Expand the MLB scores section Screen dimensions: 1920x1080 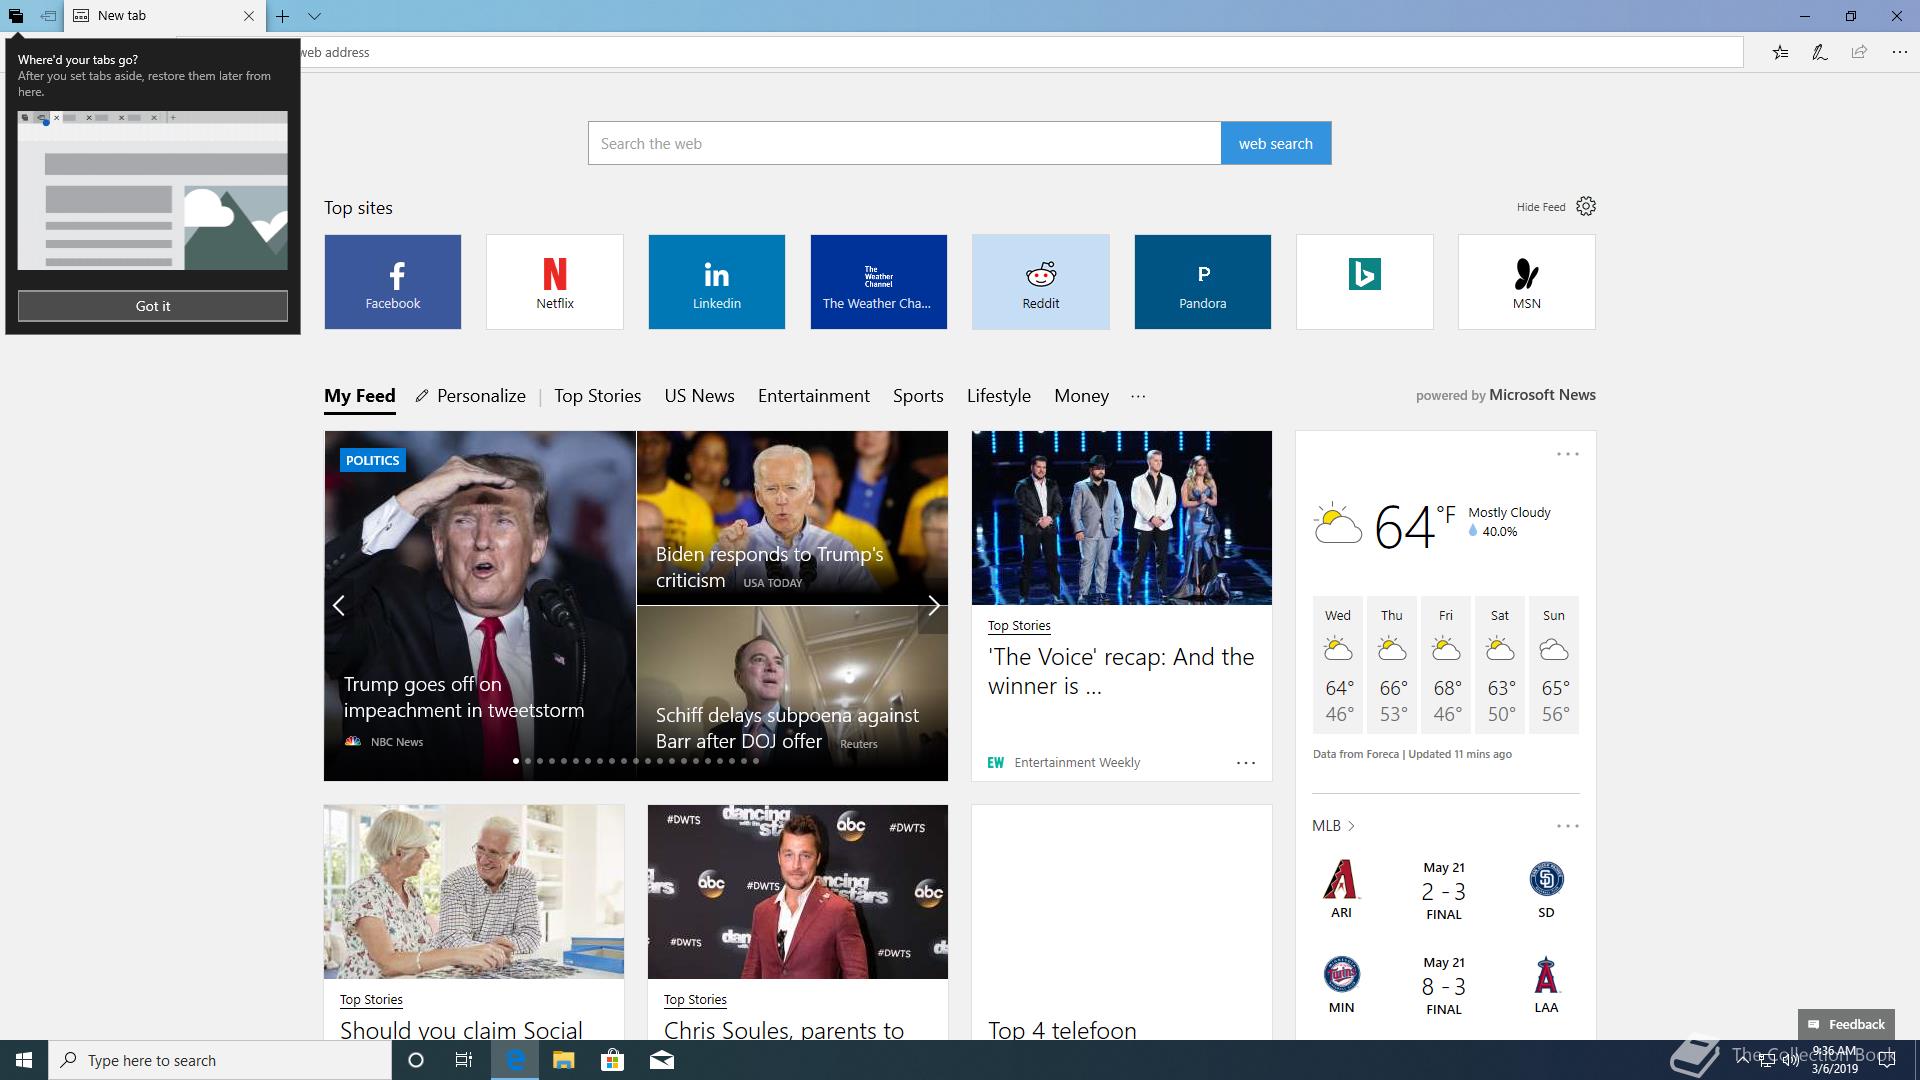click(1333, 826)
